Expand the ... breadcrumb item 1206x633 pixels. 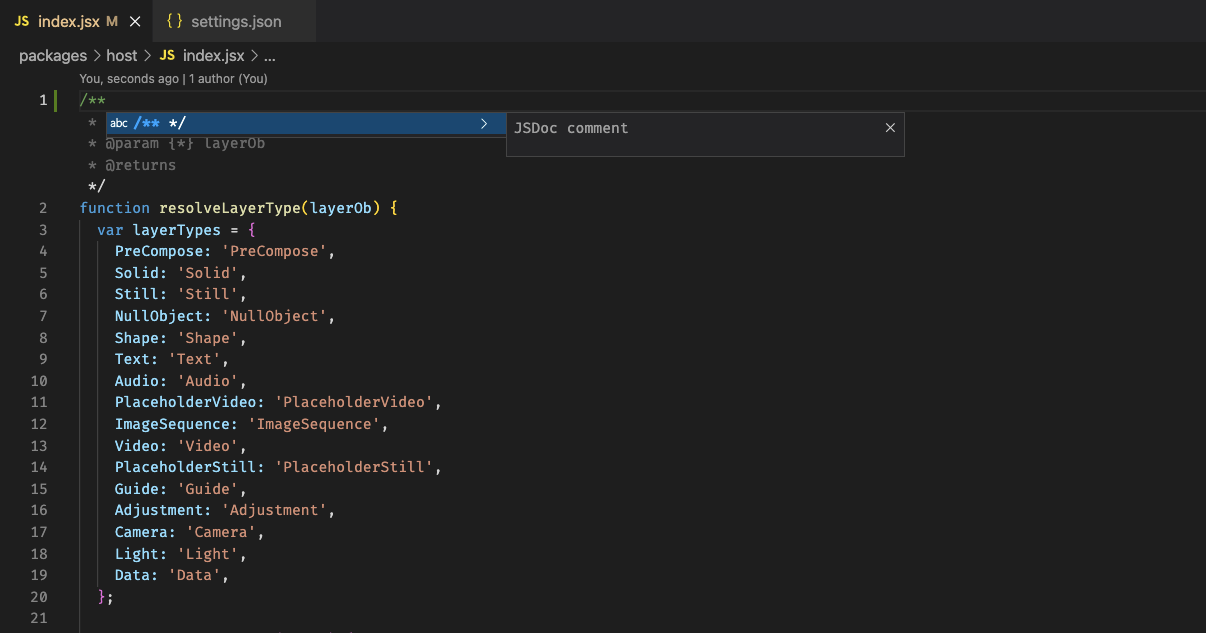coord(268,55)
